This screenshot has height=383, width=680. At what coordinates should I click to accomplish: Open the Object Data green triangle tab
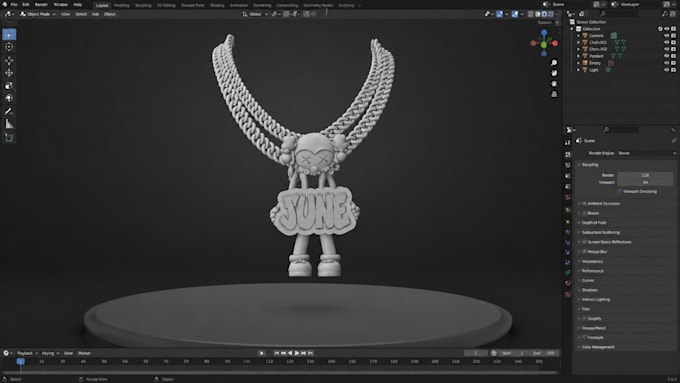pos(568,273)
